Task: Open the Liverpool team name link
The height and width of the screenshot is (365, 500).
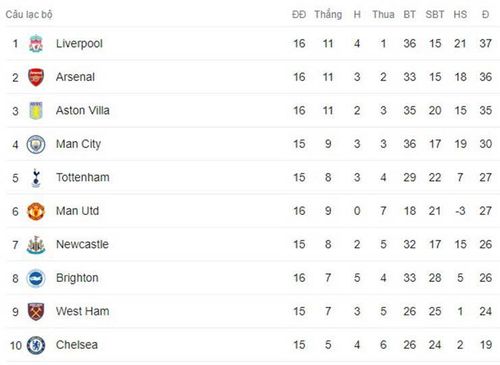Action: point(79,44)
